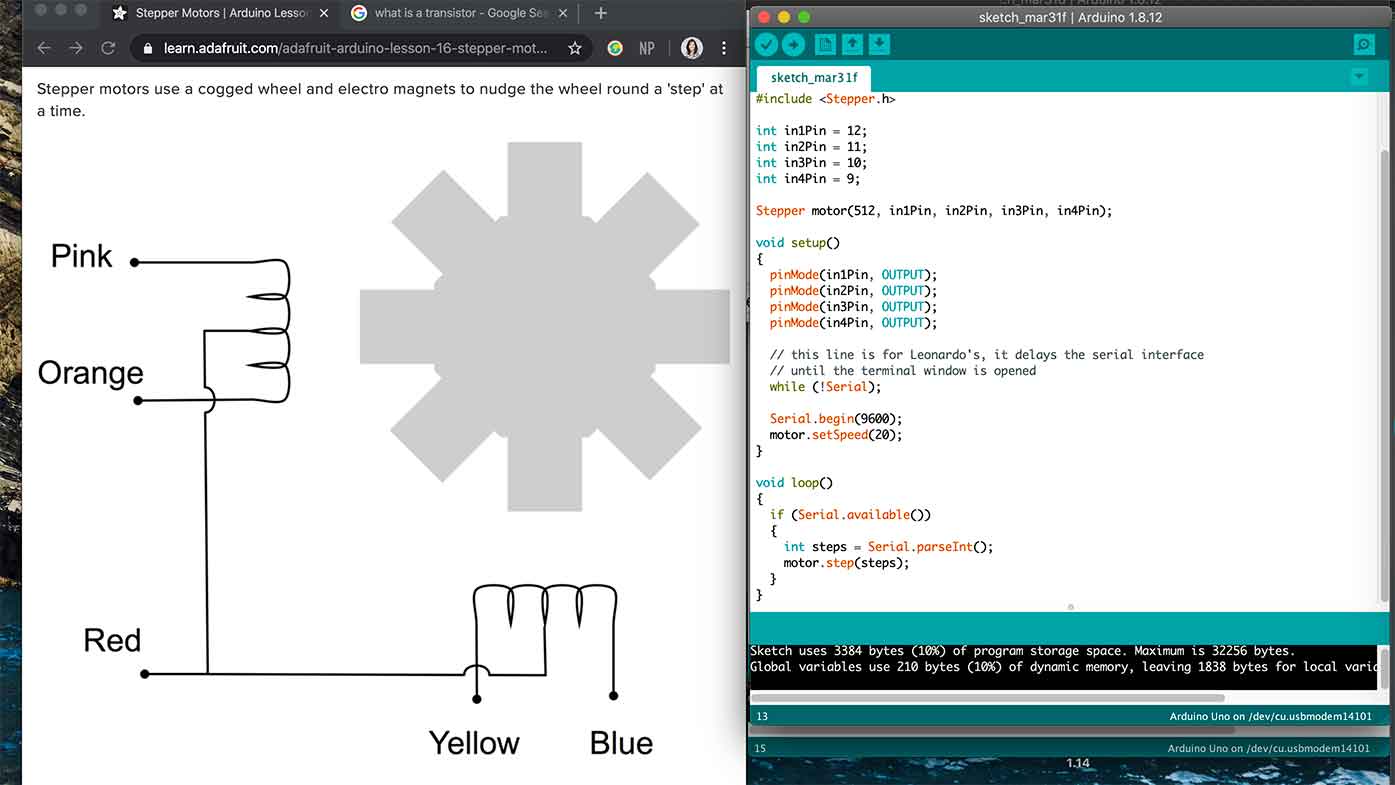This screenshot has width=1395, height=785.
Task: Click the Verify checkmark button in Arduino
Action: pyautogui.click(x=766, y=44)
